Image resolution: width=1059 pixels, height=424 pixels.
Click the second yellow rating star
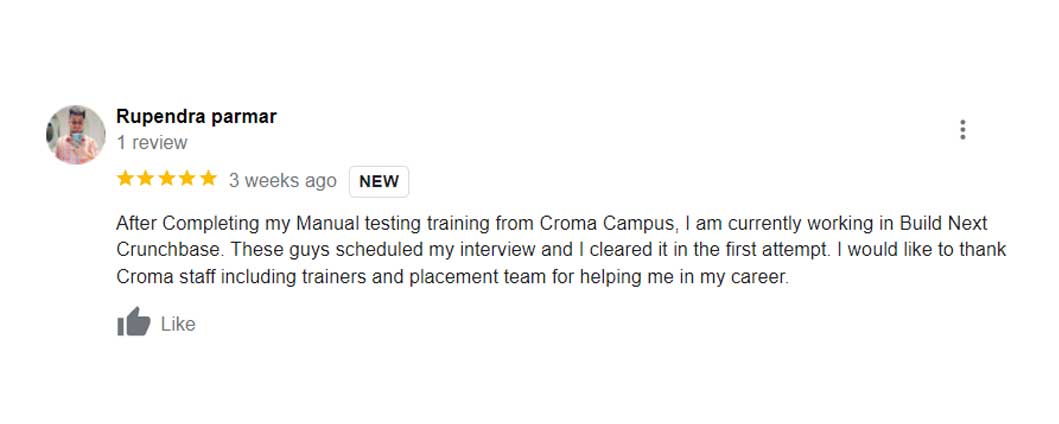(146, 179)
